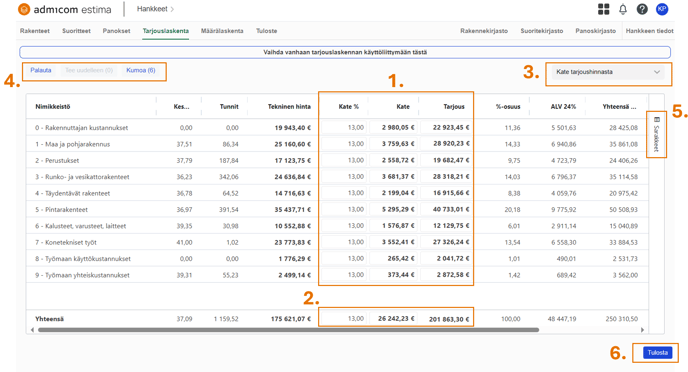Edit total Kate % in Yhteensä row
This screenshot has height=372, width=688.
(x=344, y=319)
